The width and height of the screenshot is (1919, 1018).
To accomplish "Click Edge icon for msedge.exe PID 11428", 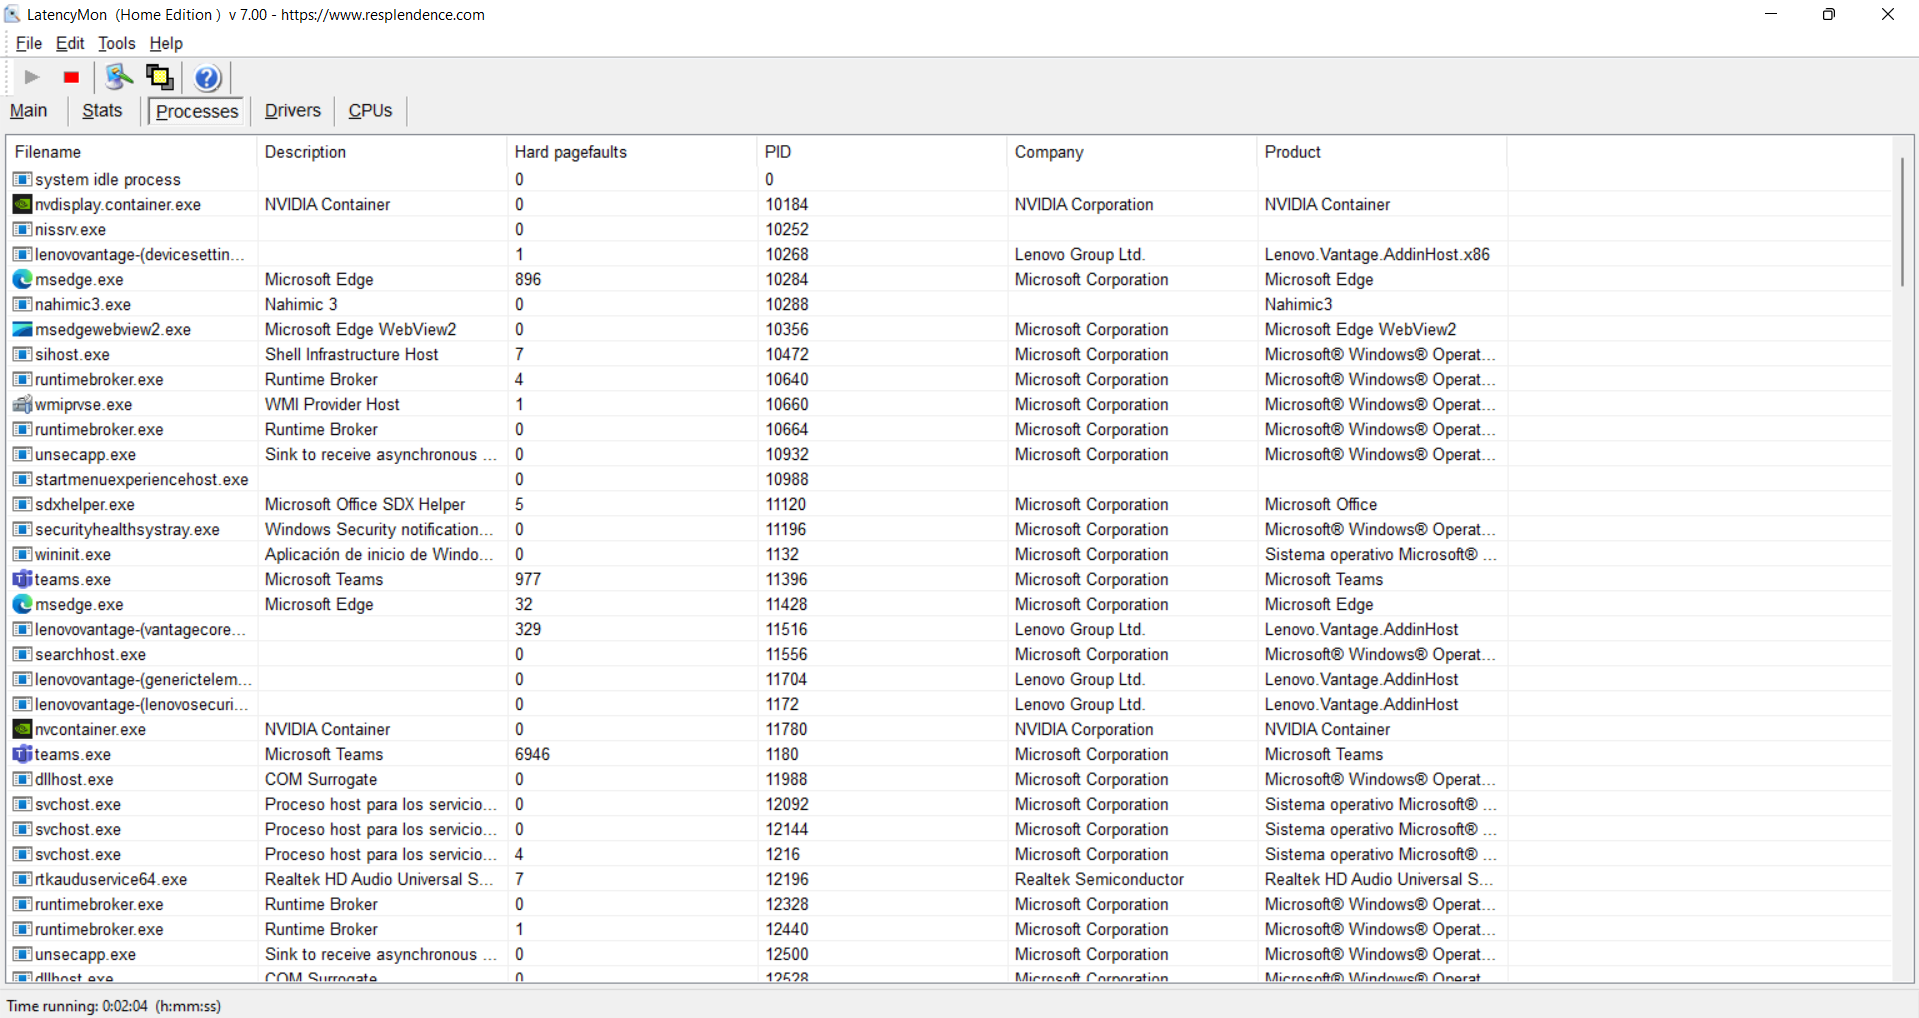I will click(x=22, y=604).
